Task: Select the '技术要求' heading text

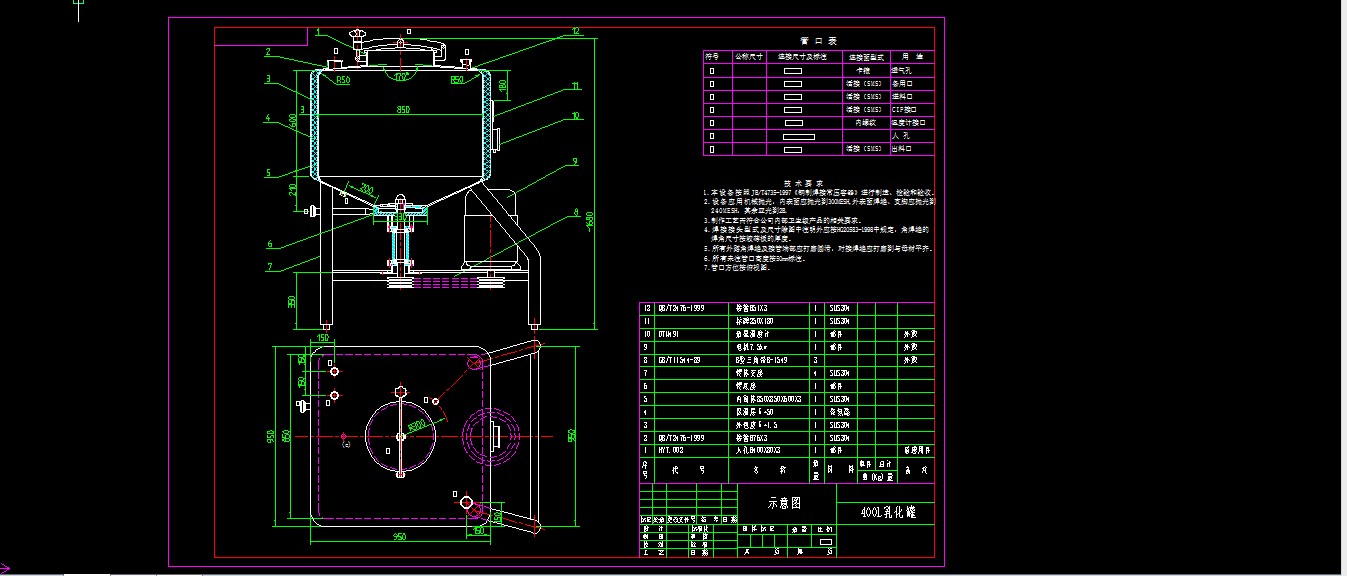Action: [x=802, y=183]
